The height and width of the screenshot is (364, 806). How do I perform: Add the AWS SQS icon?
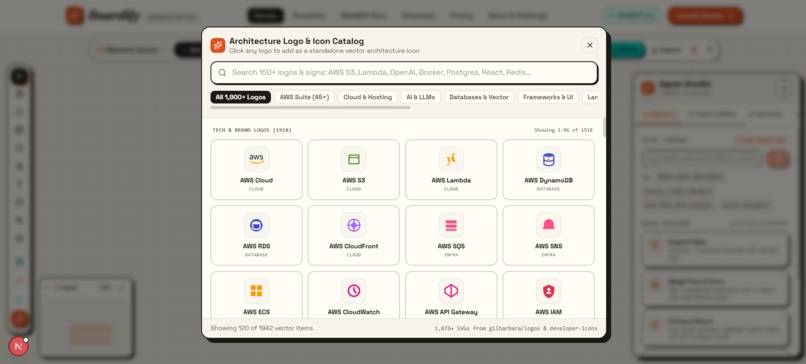pos(451,235)
